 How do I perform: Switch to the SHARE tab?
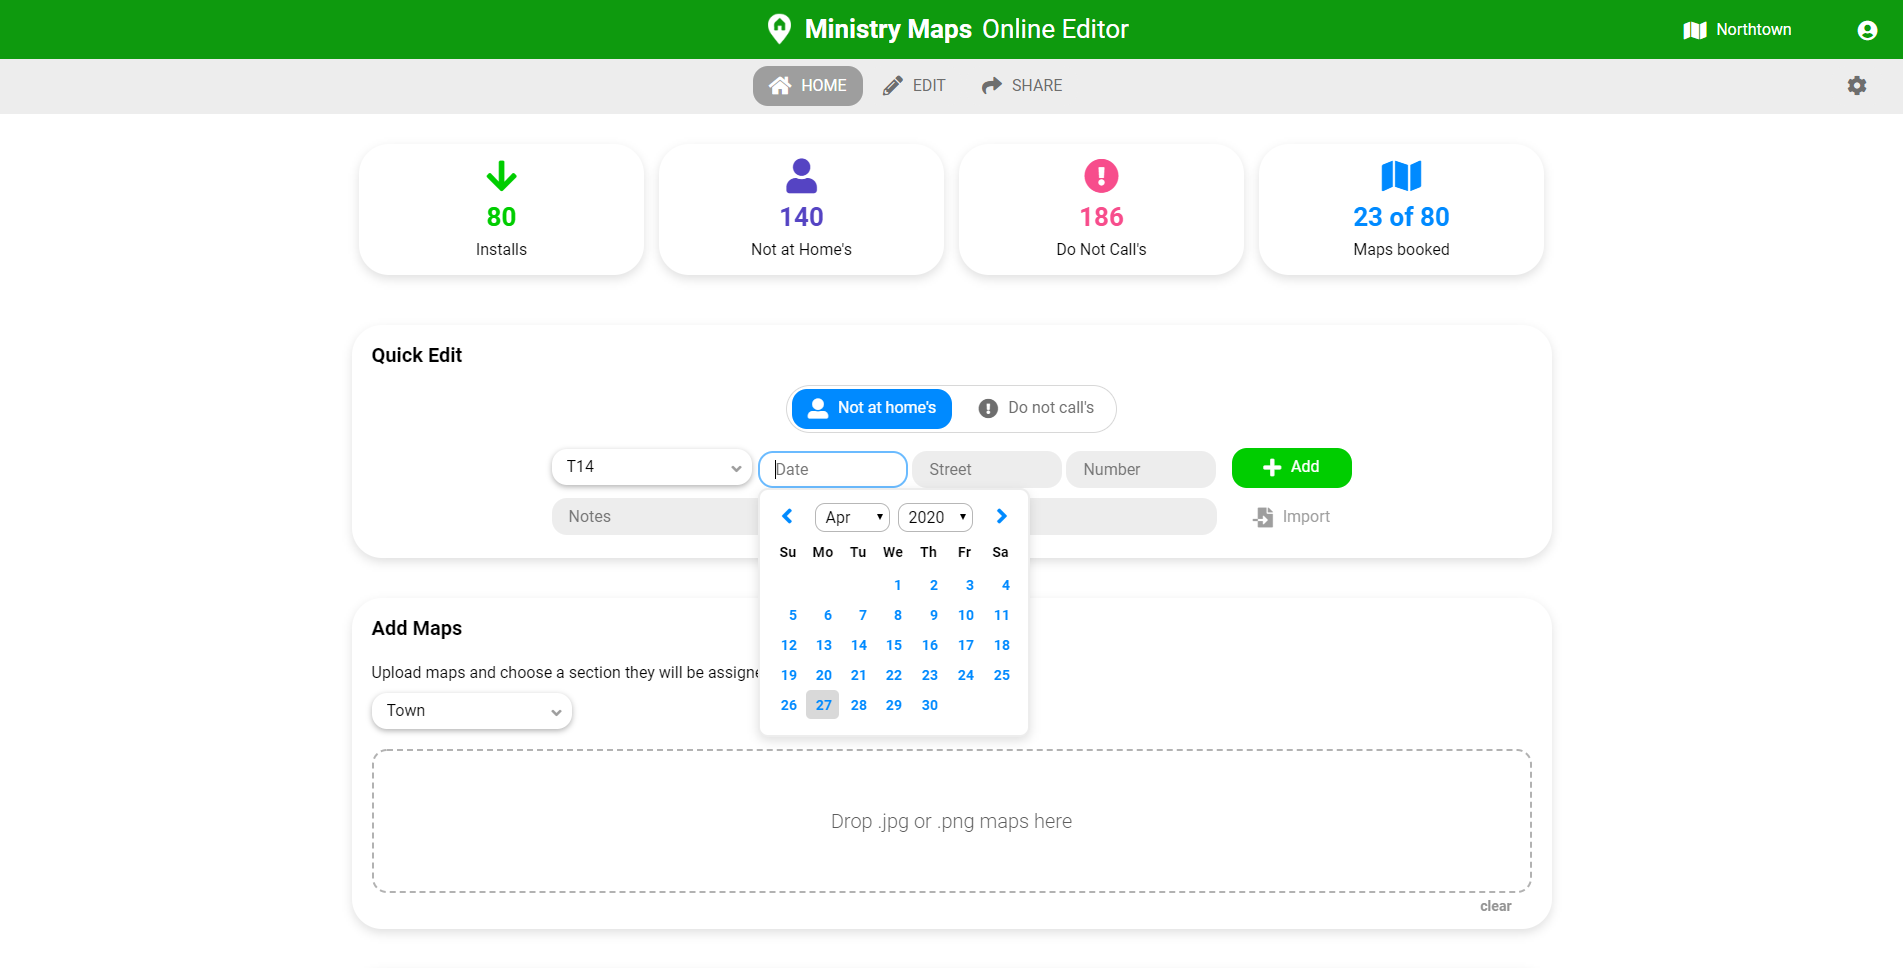tap(1022, 86)
